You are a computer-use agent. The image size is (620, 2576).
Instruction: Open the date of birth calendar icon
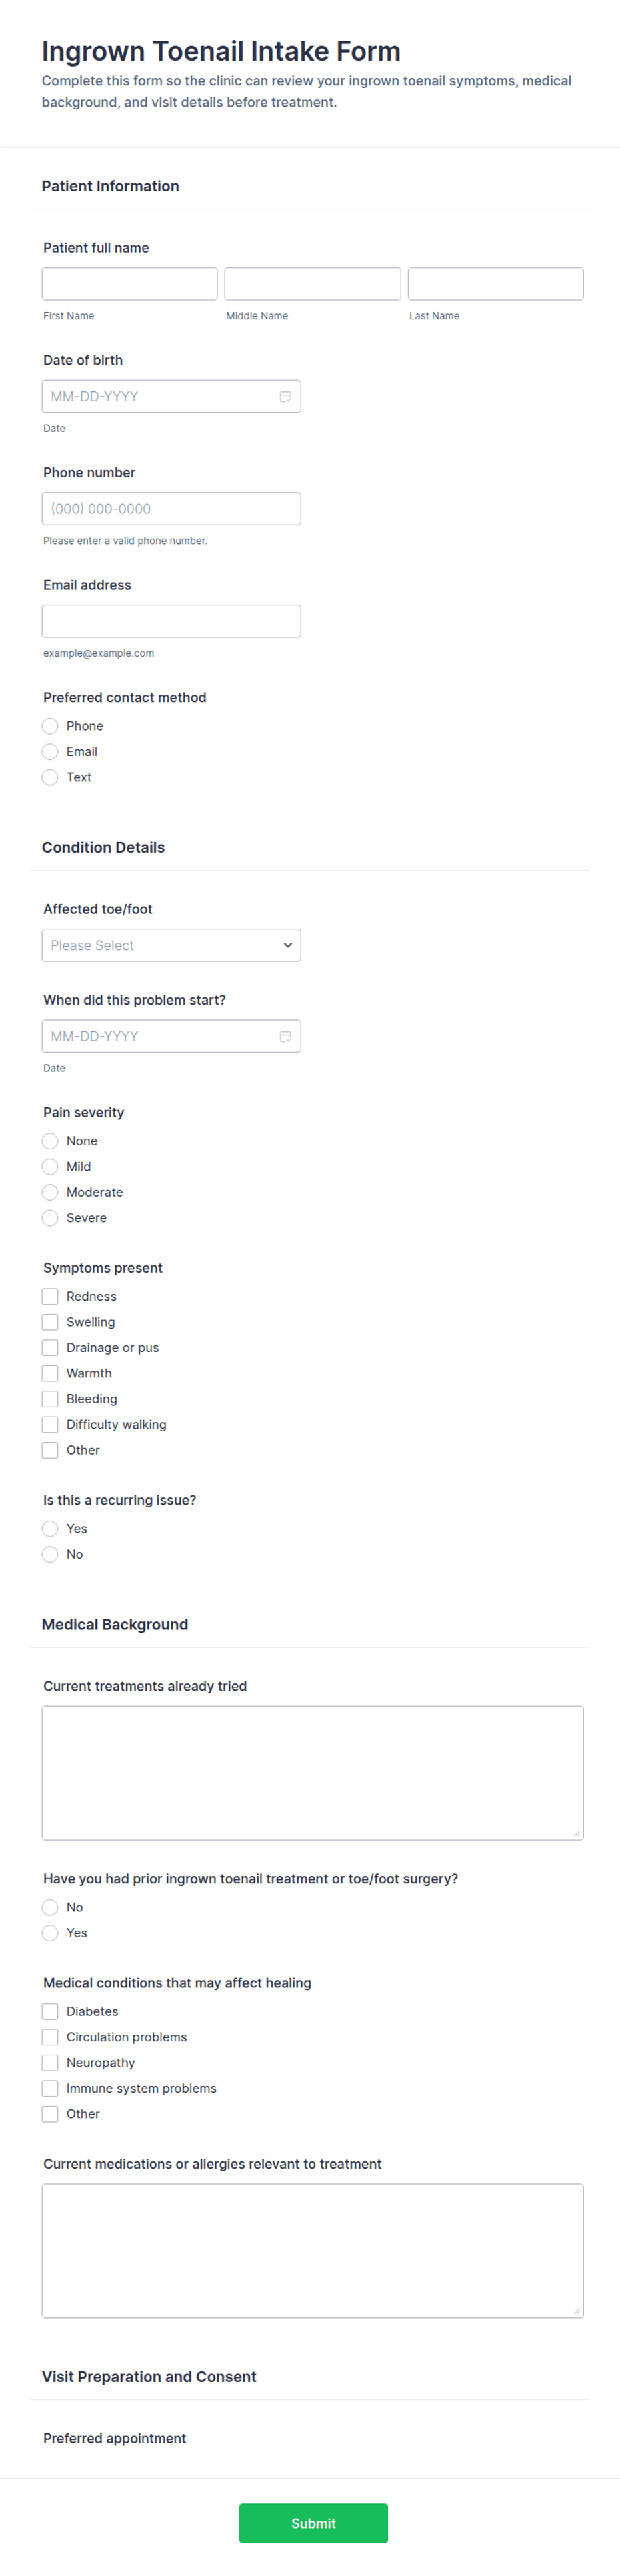285,397
